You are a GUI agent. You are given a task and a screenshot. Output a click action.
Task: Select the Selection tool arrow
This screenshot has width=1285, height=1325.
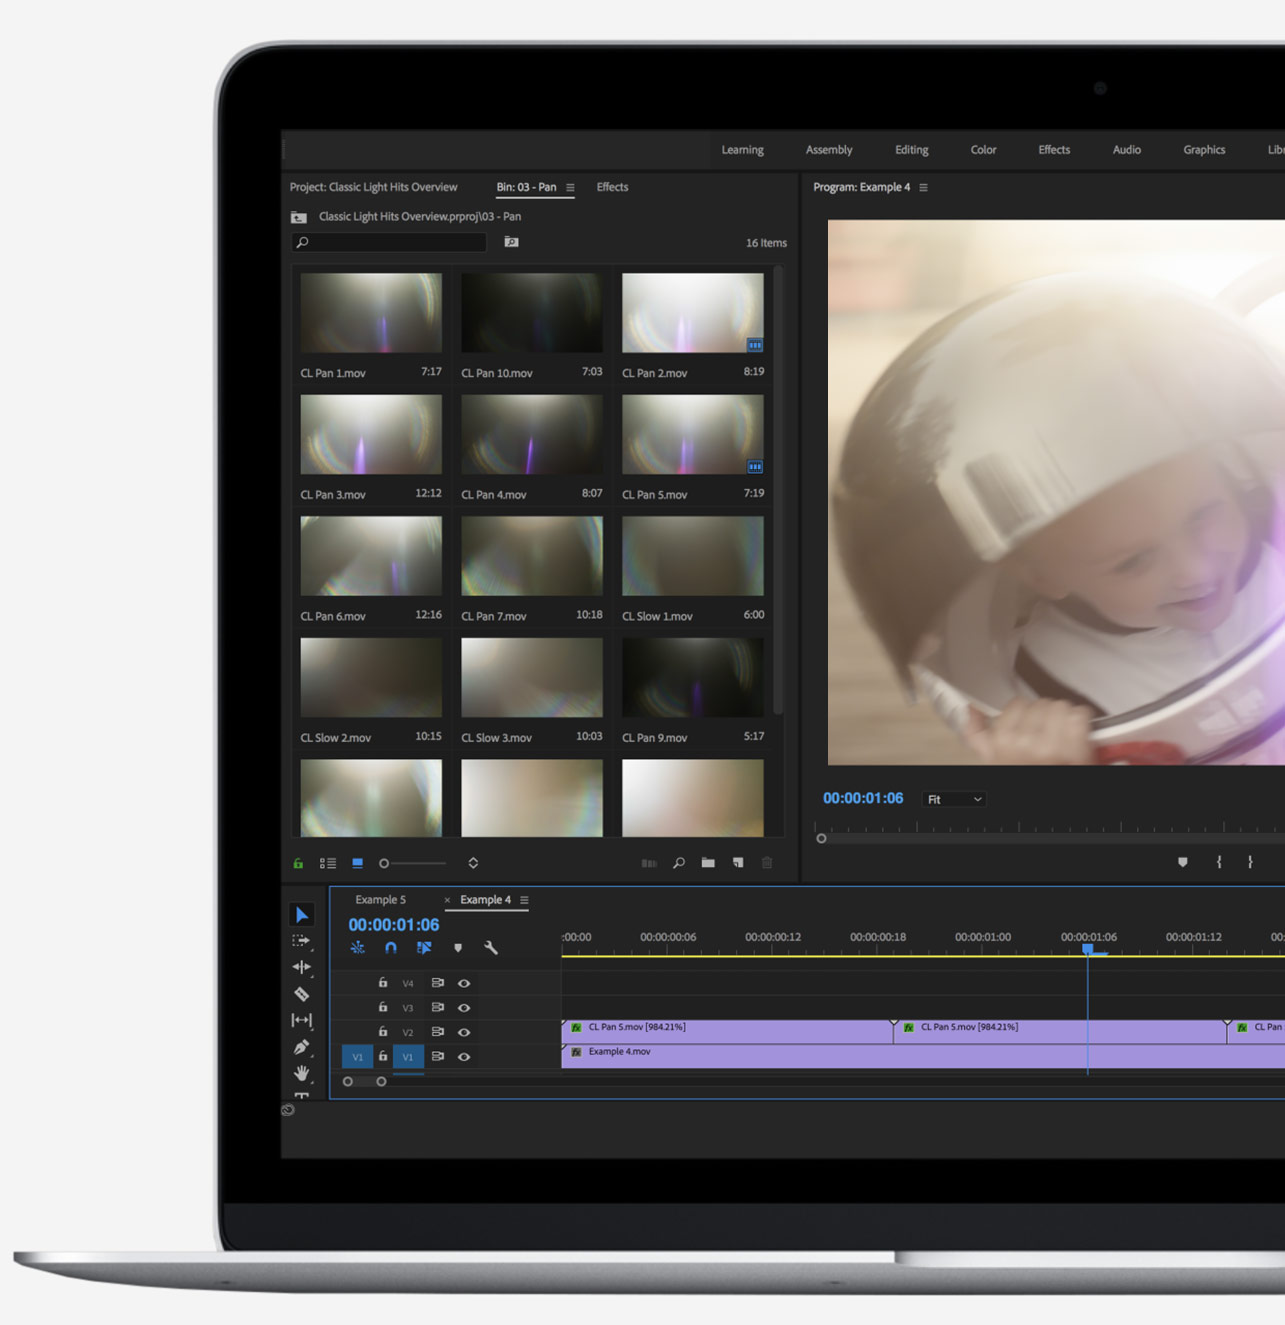(301, 915)
